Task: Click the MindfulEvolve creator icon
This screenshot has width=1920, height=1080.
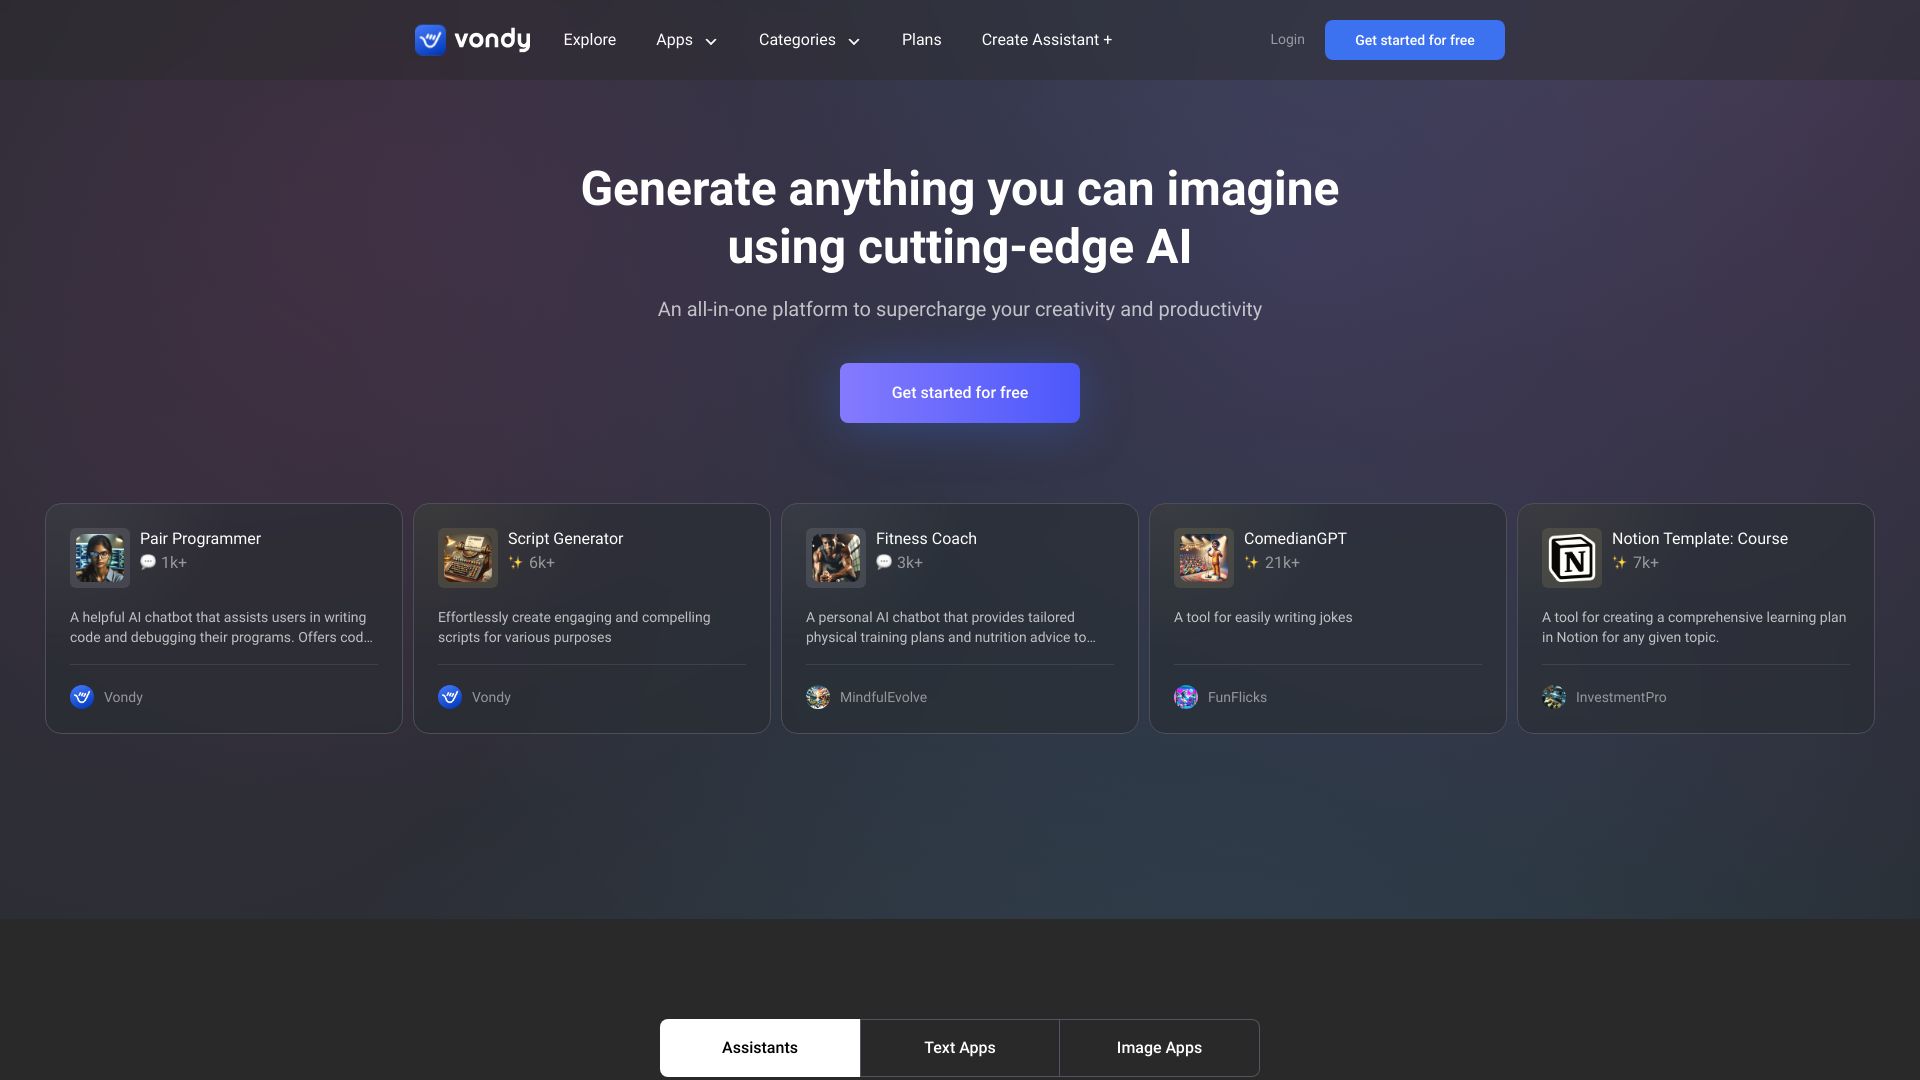Action: 818,696
